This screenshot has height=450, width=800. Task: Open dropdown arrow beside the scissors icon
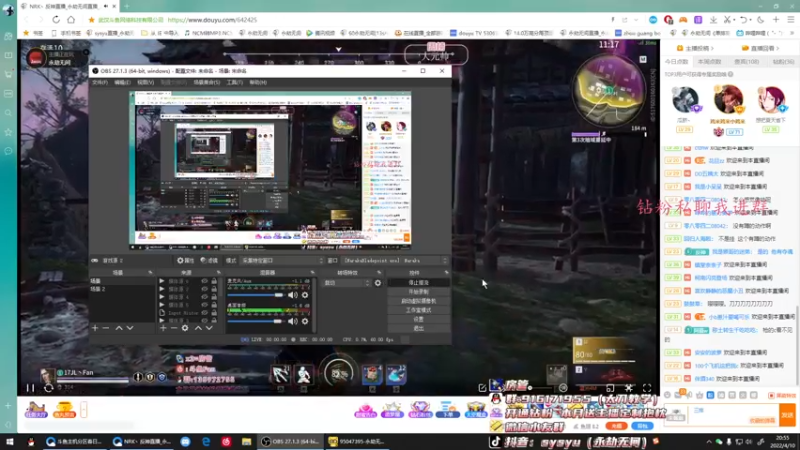click(x=734, y=19)
